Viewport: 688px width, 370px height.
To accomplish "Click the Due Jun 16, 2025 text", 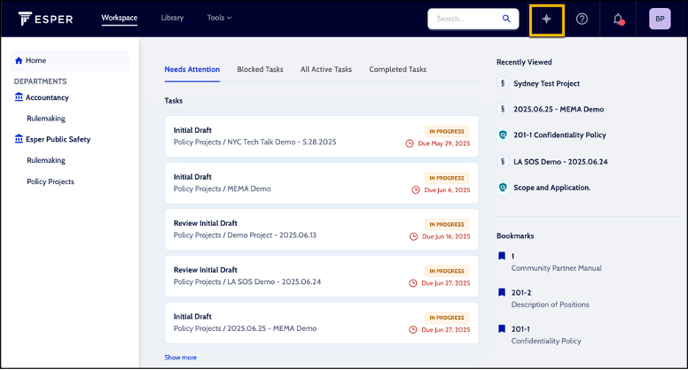I will 446,237.
